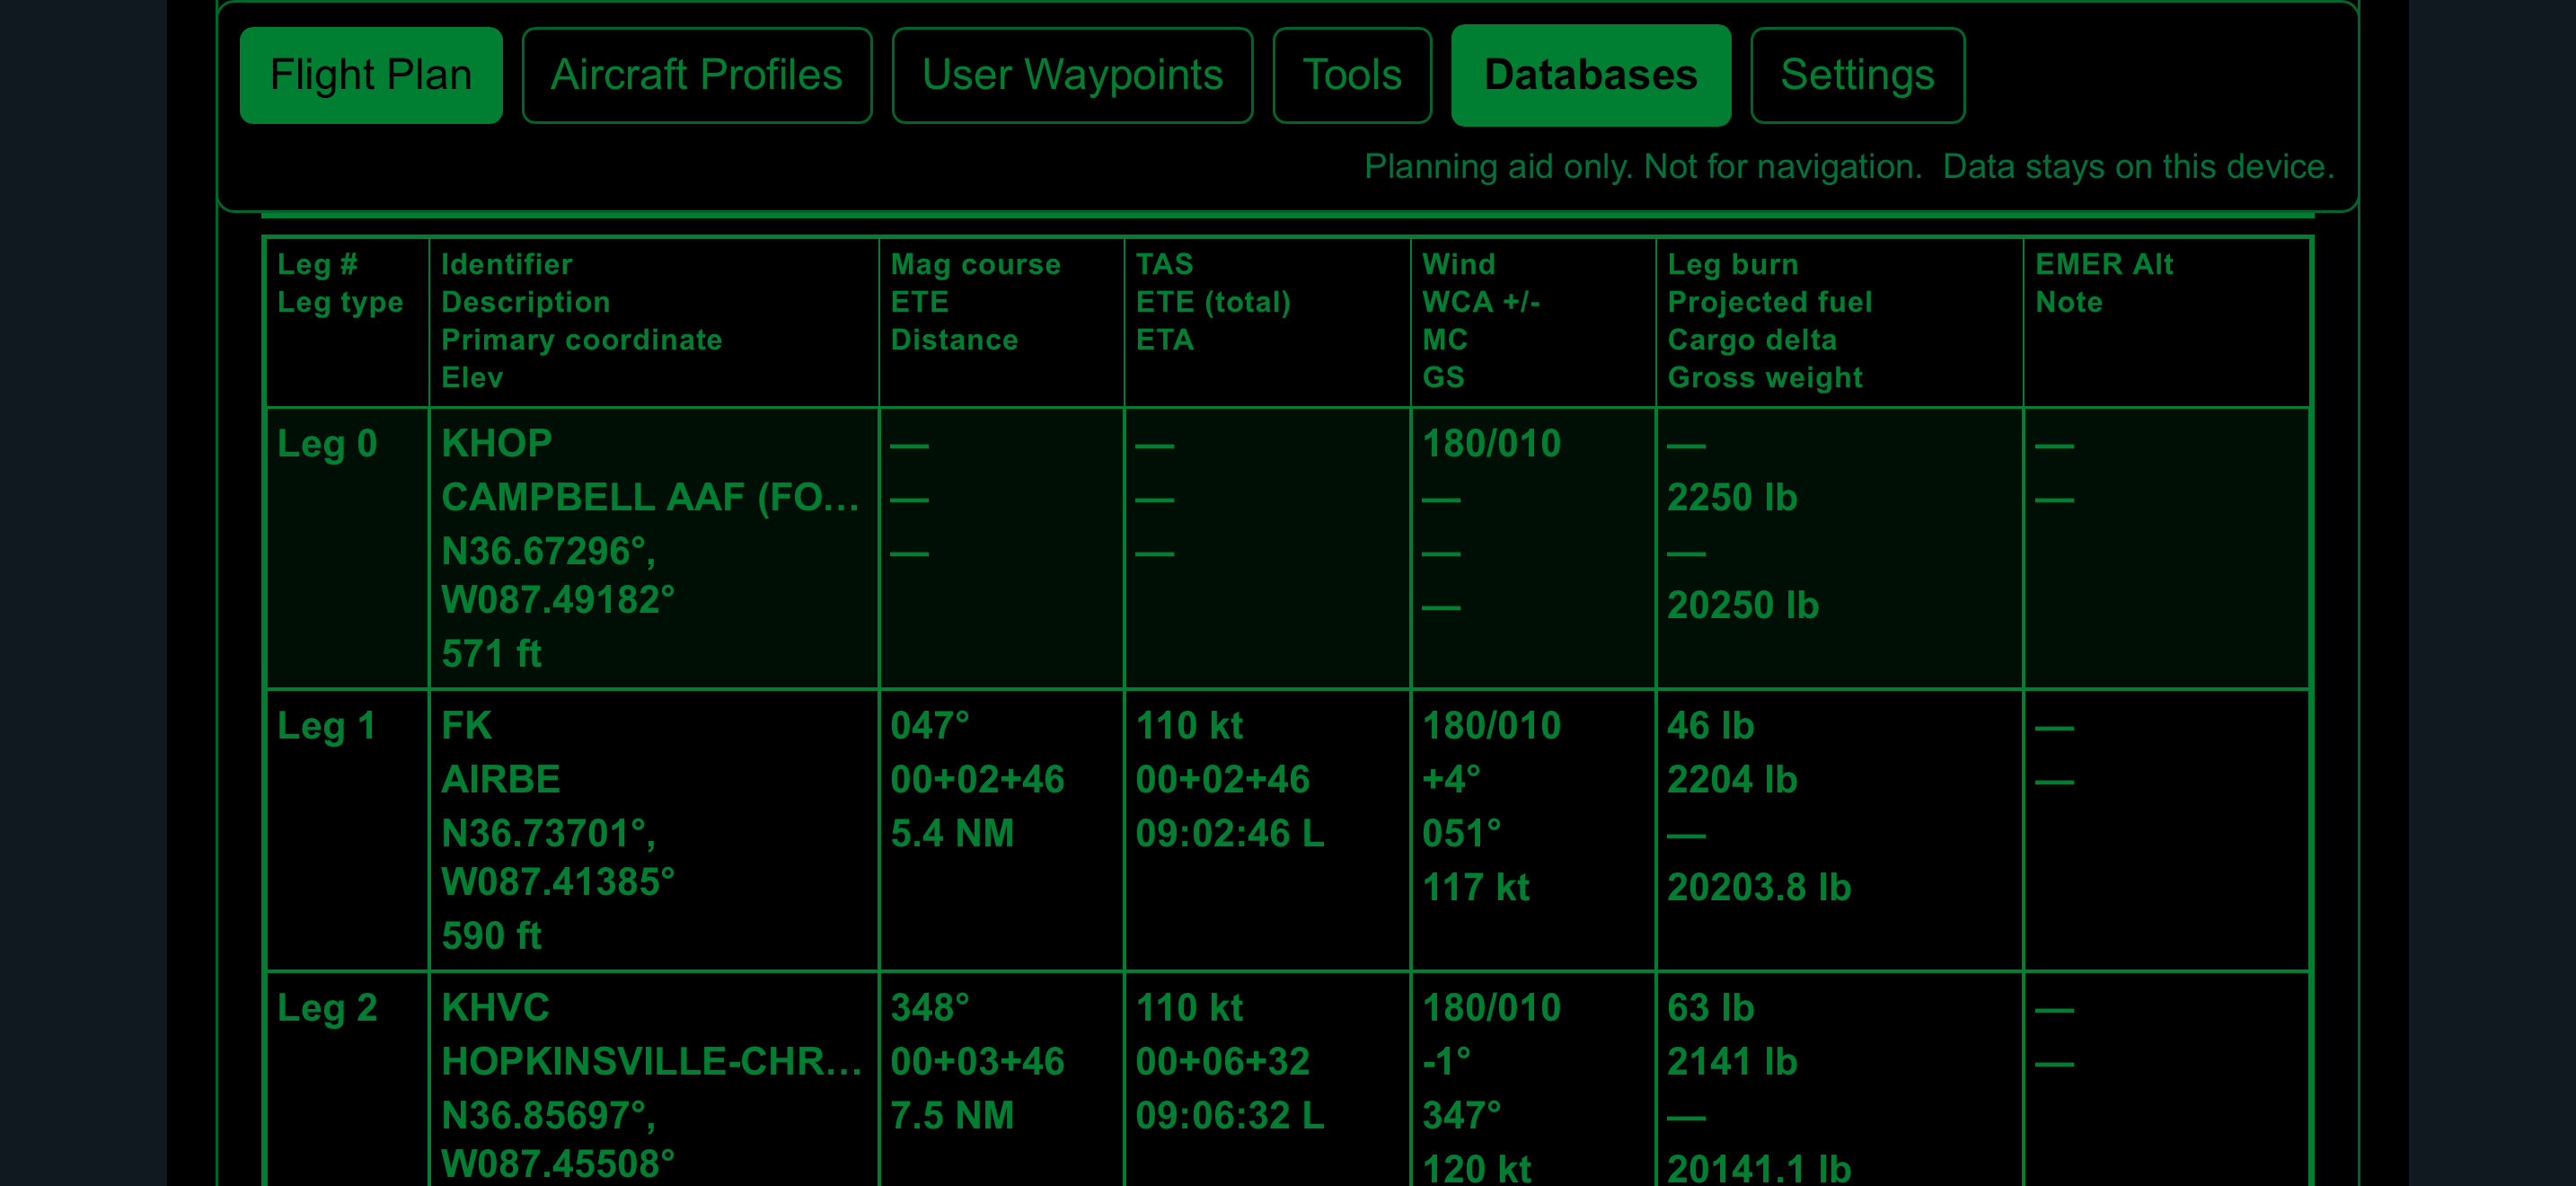Click the 7.5 NM distance value
The height and width of the screenshot is (1186, 2576).
pos(952,1115)
